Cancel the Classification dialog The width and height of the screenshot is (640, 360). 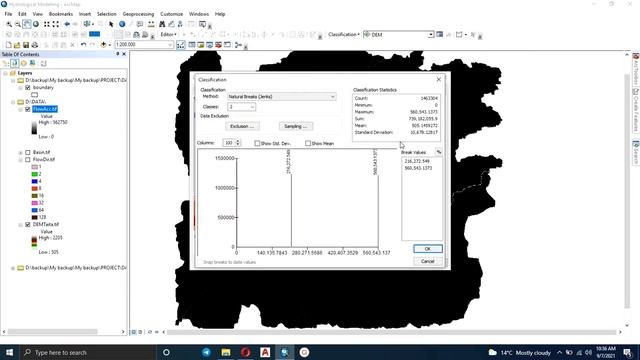[x=427, y=261]
